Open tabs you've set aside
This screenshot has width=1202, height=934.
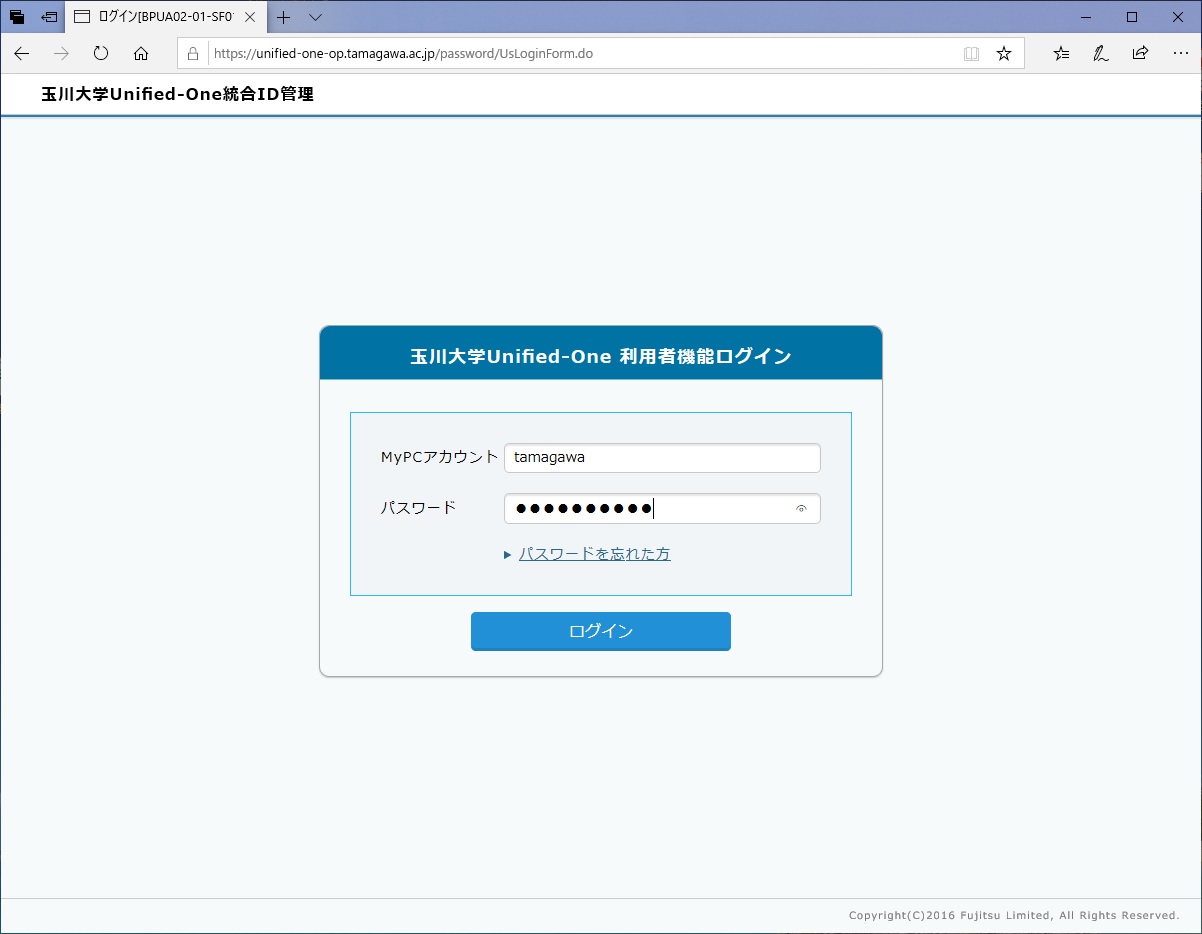[x=17, y=17]
